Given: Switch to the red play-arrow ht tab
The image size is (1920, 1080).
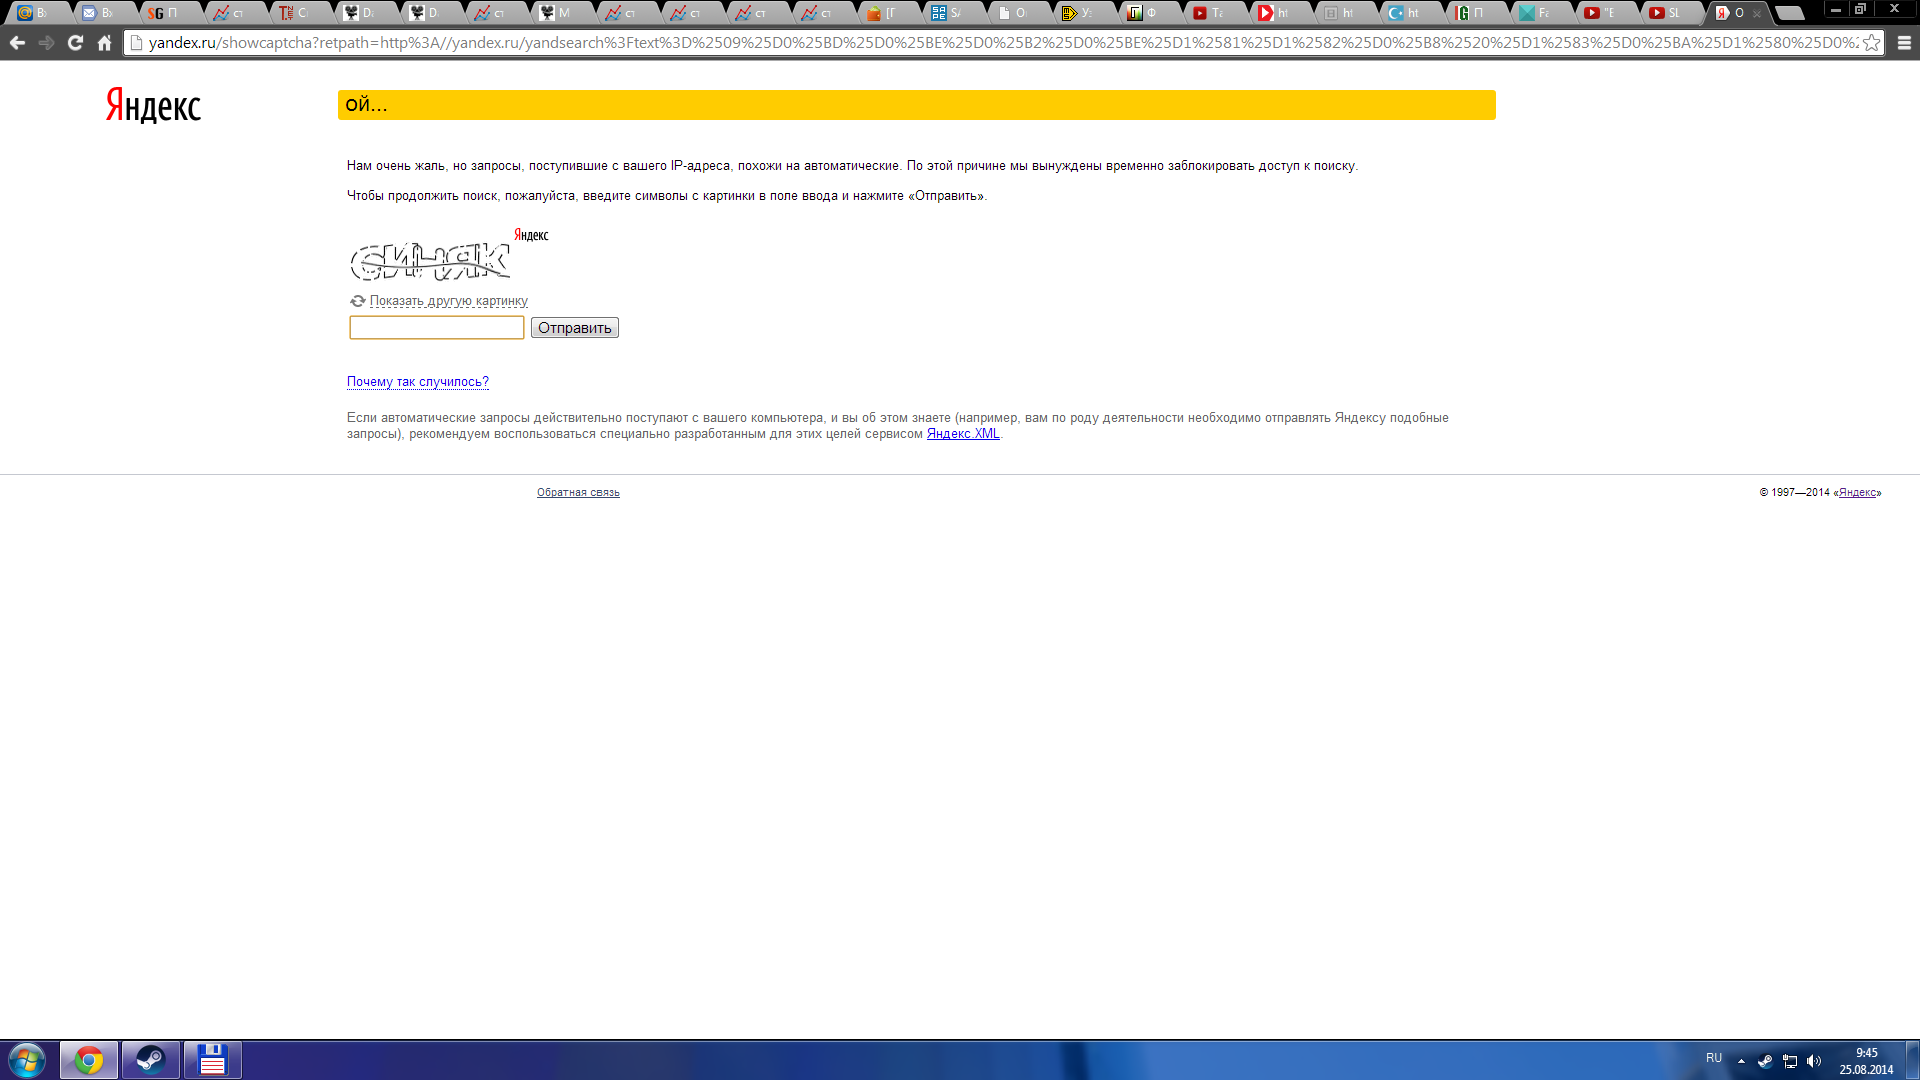Looking at the screenshot, I should coord(1275,13).
